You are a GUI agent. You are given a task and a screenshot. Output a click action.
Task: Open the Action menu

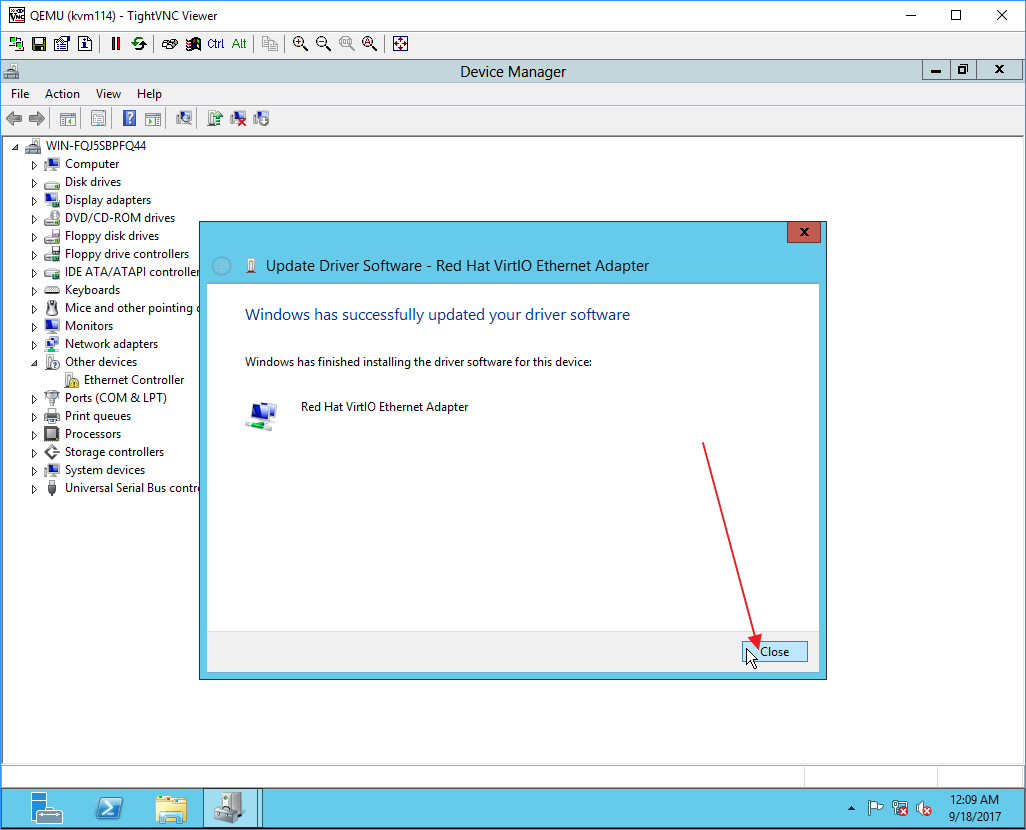62,94
